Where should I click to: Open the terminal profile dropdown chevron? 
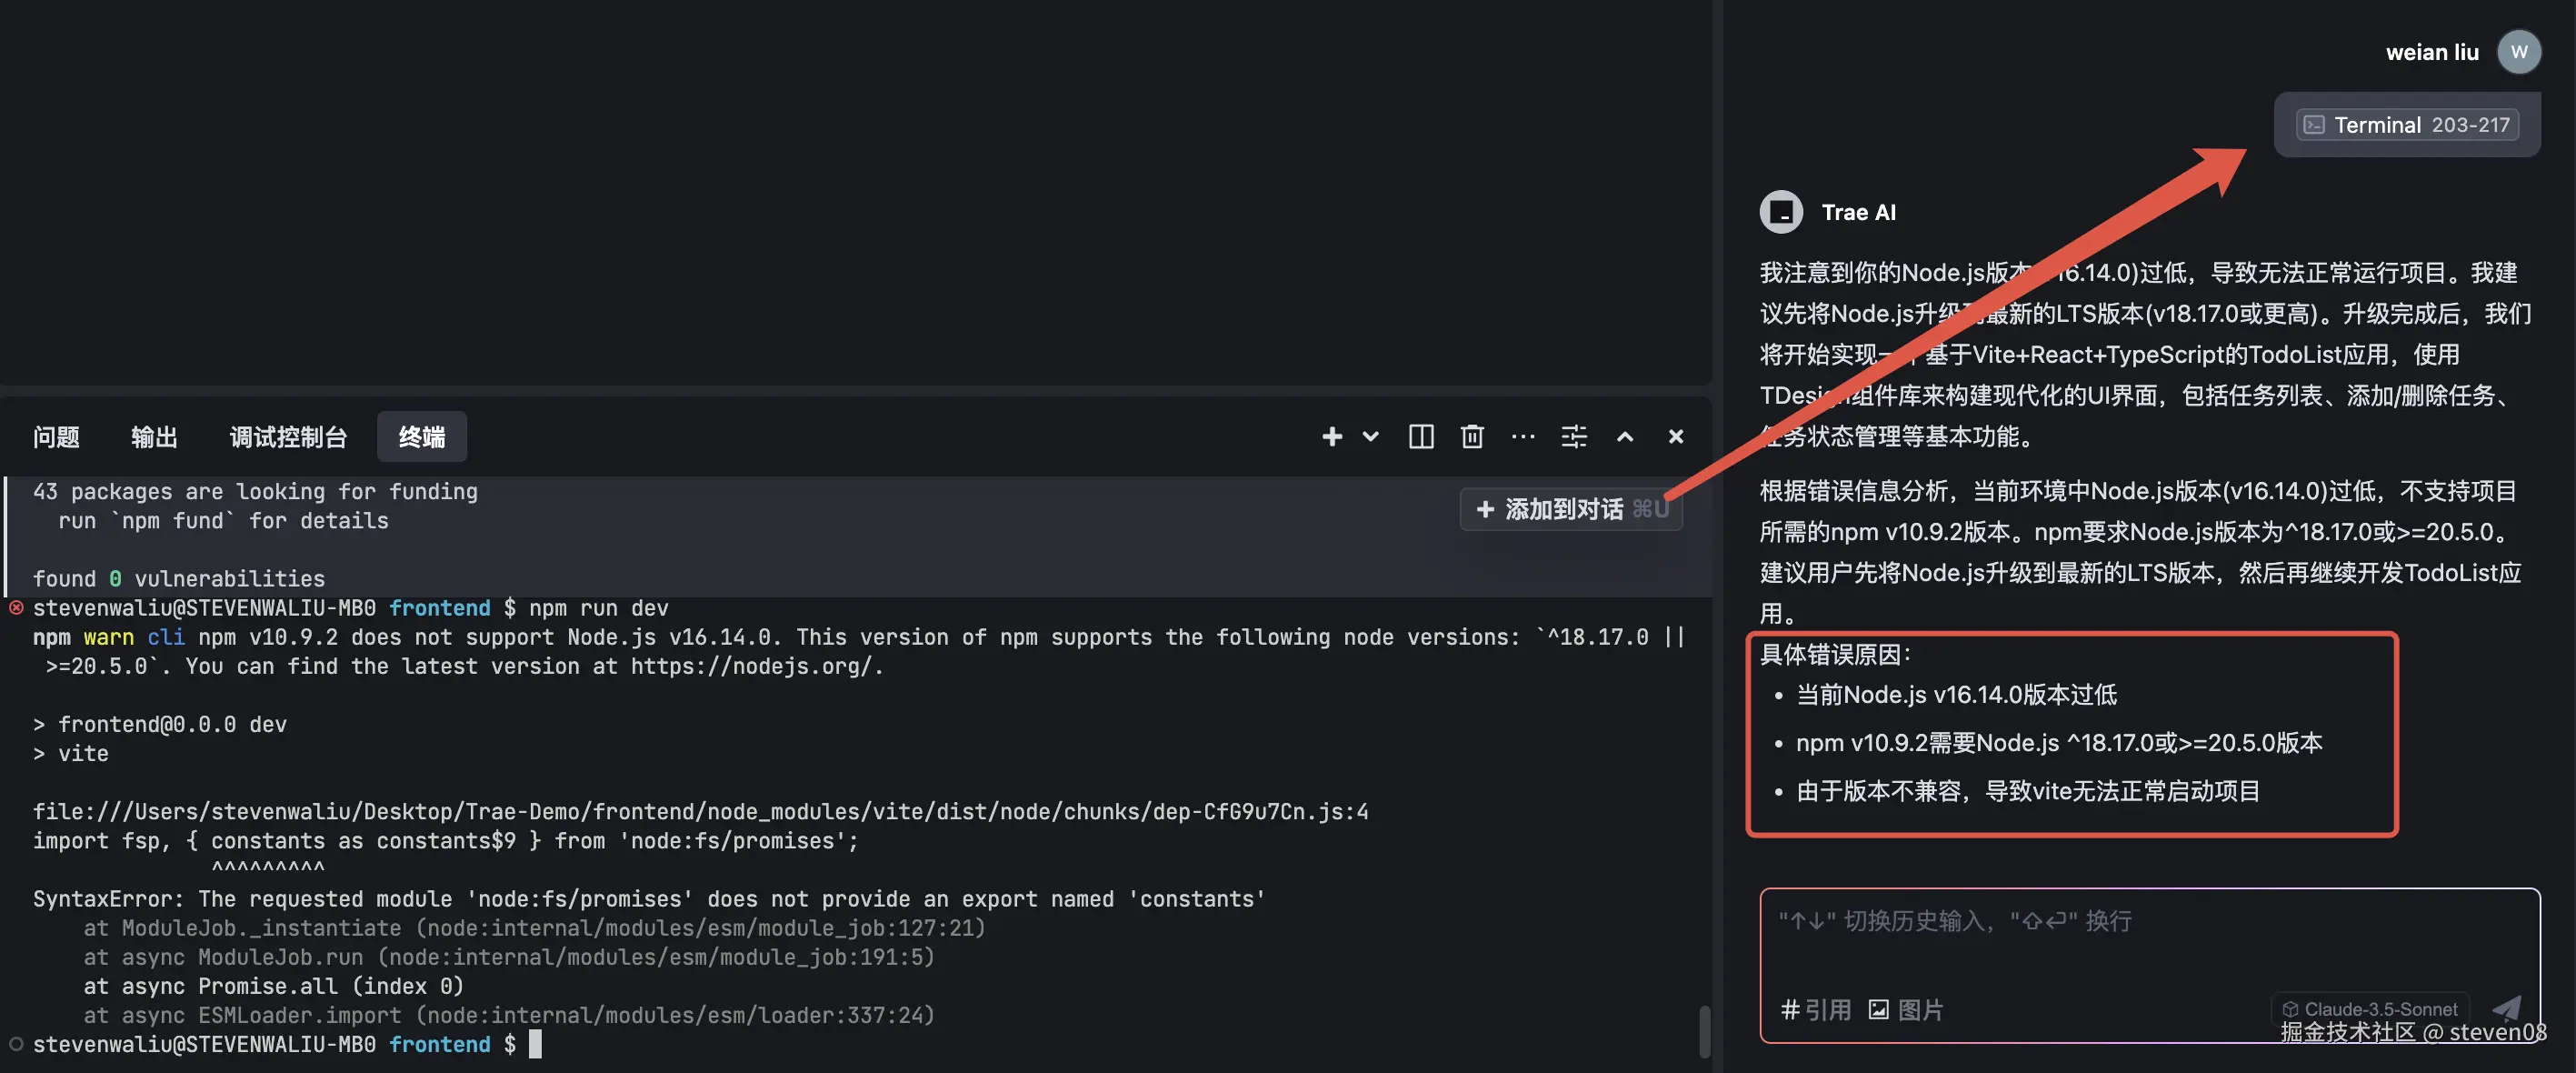[1370, 437]
